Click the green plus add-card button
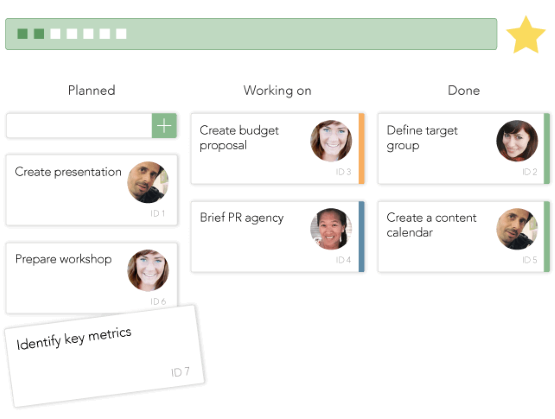Viewport: 555px width, 419px height. pyautogui.click(x=164, y=126)
